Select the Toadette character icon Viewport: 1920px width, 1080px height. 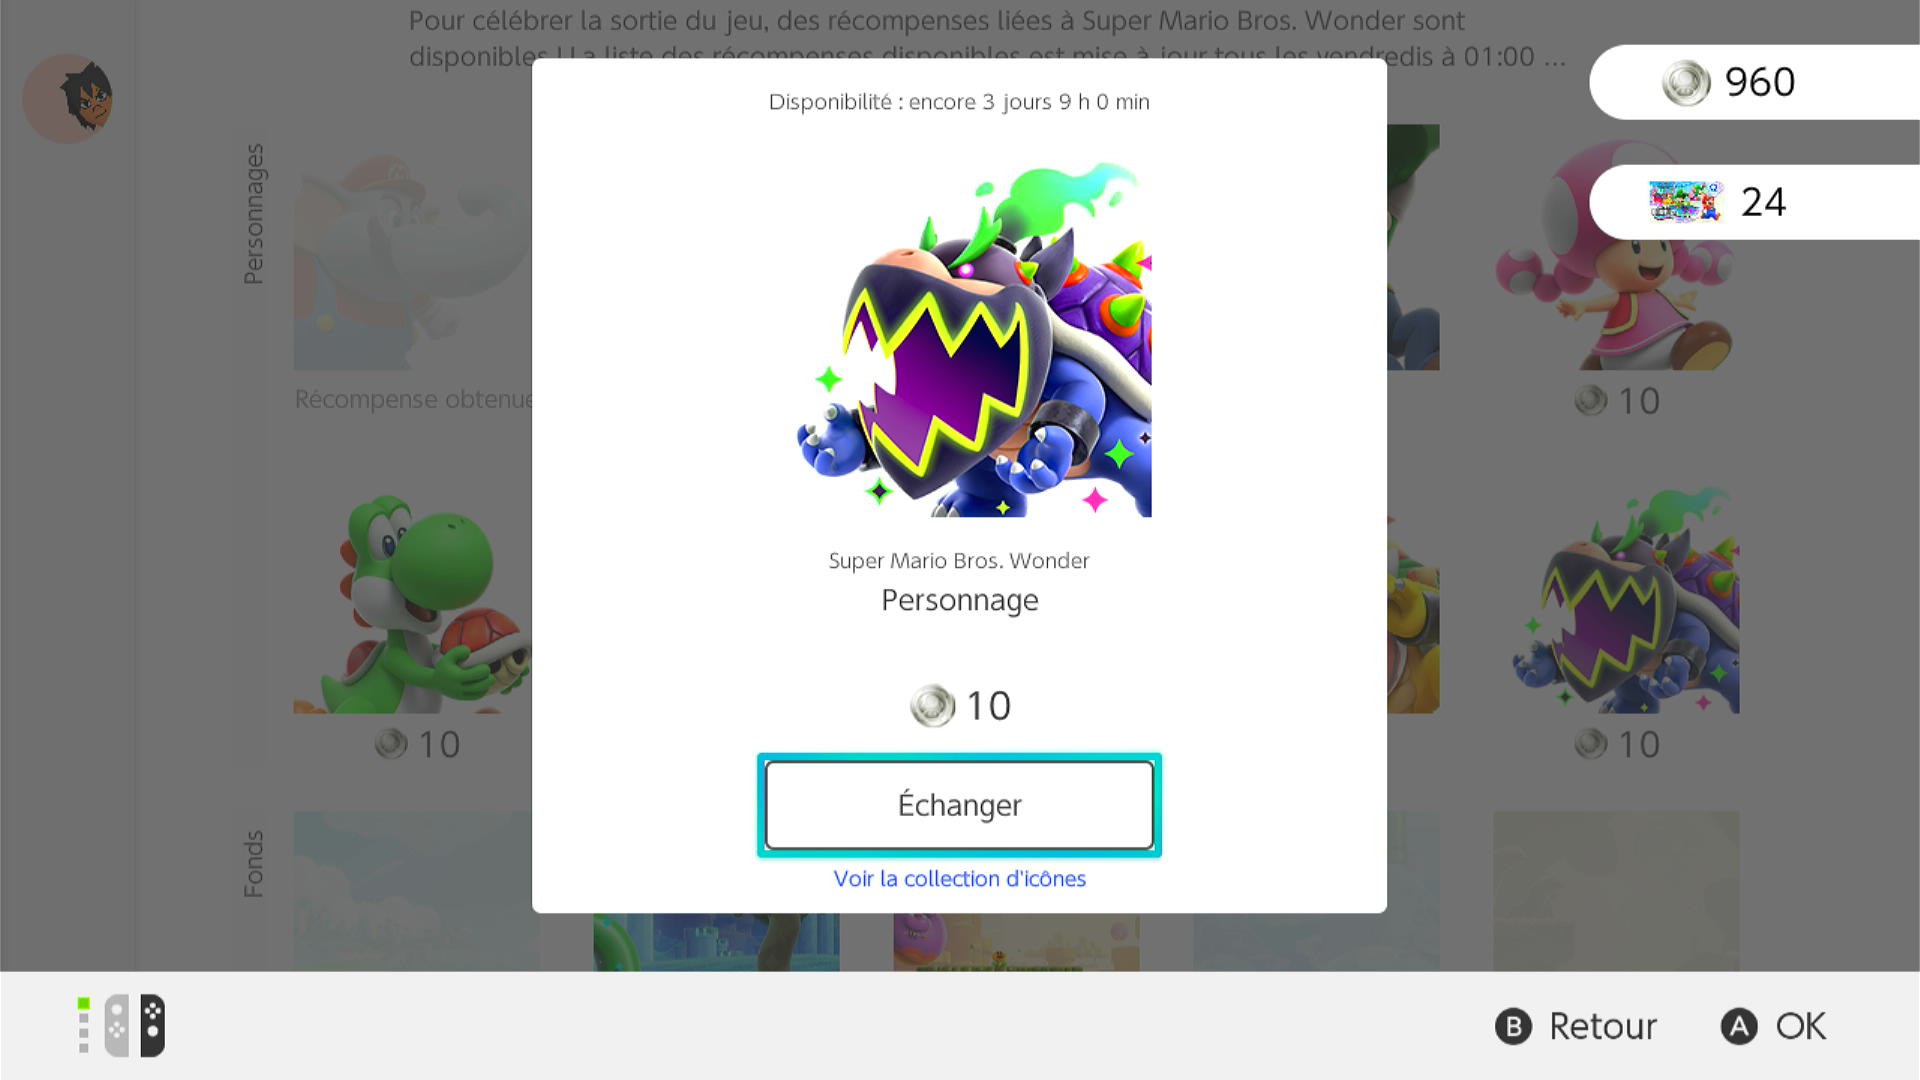pos(1616,247)
